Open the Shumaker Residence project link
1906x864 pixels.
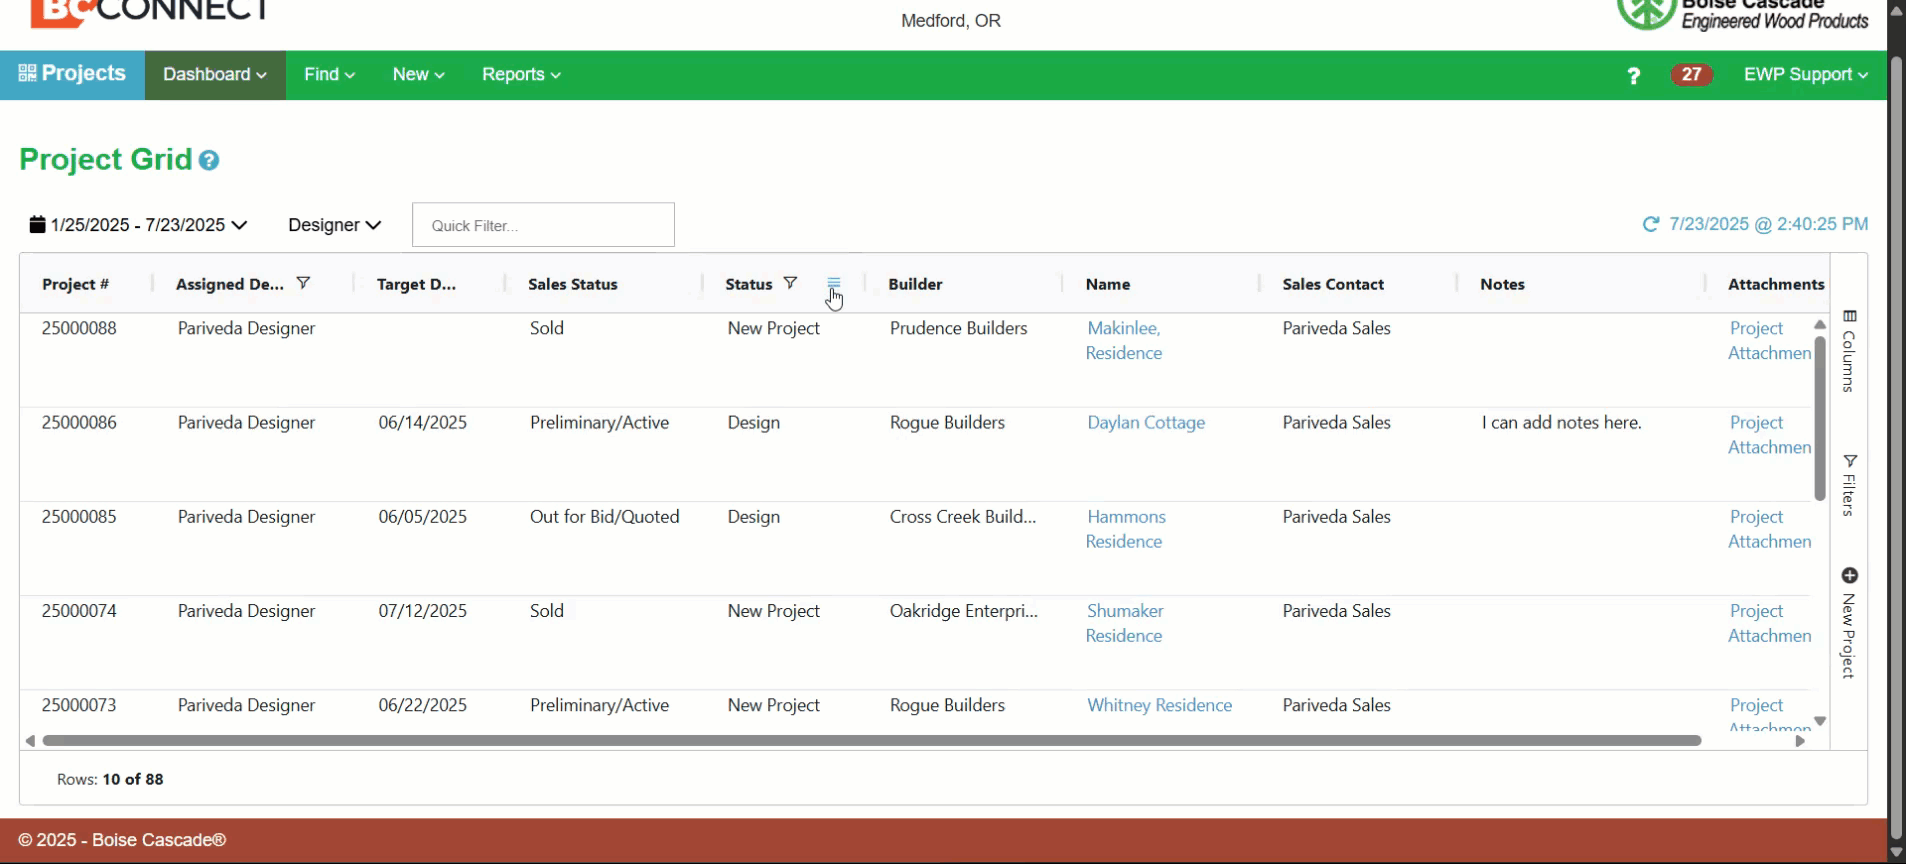pos(1125,623)
